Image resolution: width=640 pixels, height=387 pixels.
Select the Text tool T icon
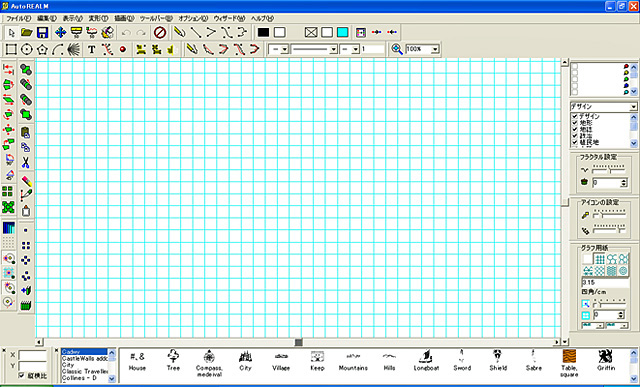tap(91, 49)
